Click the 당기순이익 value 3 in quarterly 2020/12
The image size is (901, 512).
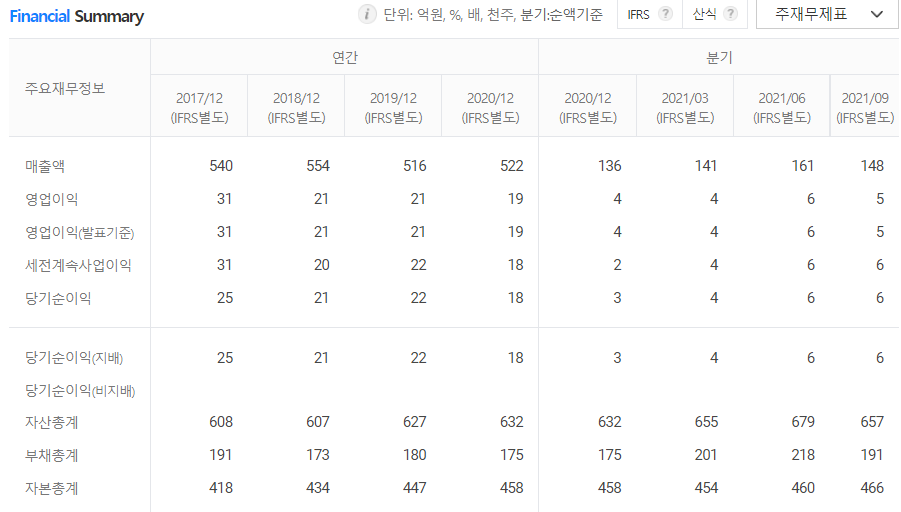coord(617,298)
